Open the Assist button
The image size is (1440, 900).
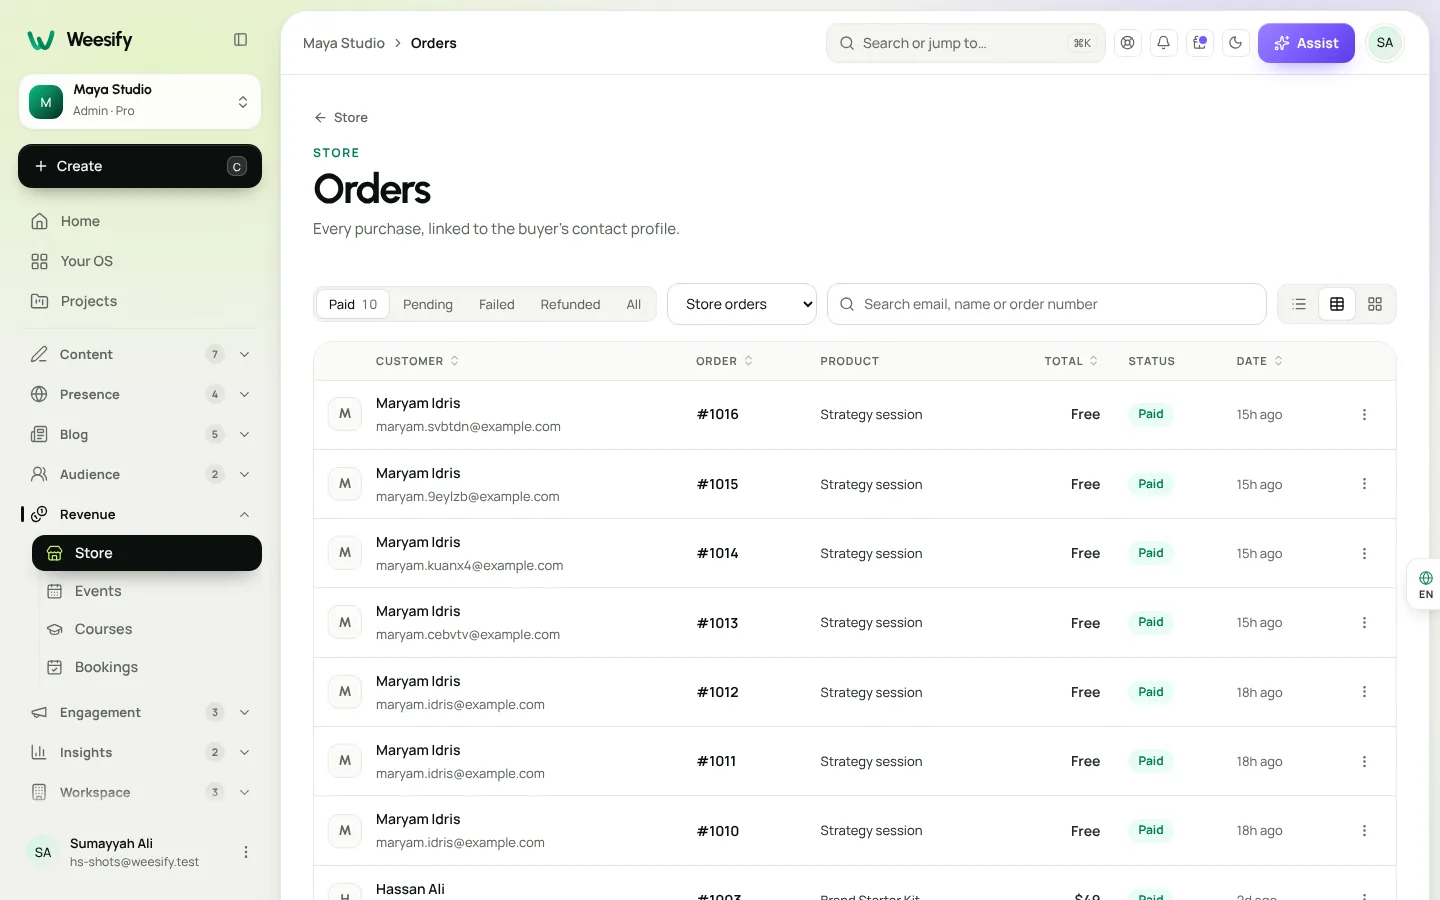pyautogui.click(x=1306, y=43)
